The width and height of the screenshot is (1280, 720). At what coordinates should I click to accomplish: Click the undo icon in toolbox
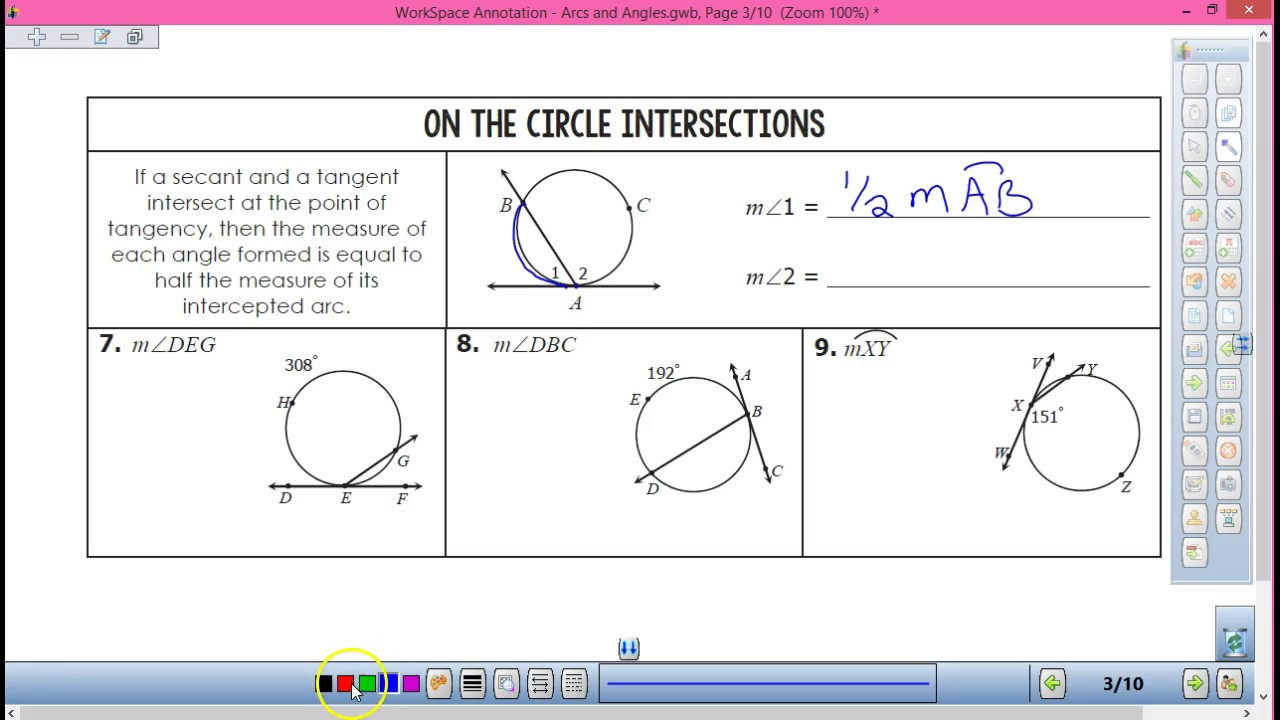[1194, 282]
